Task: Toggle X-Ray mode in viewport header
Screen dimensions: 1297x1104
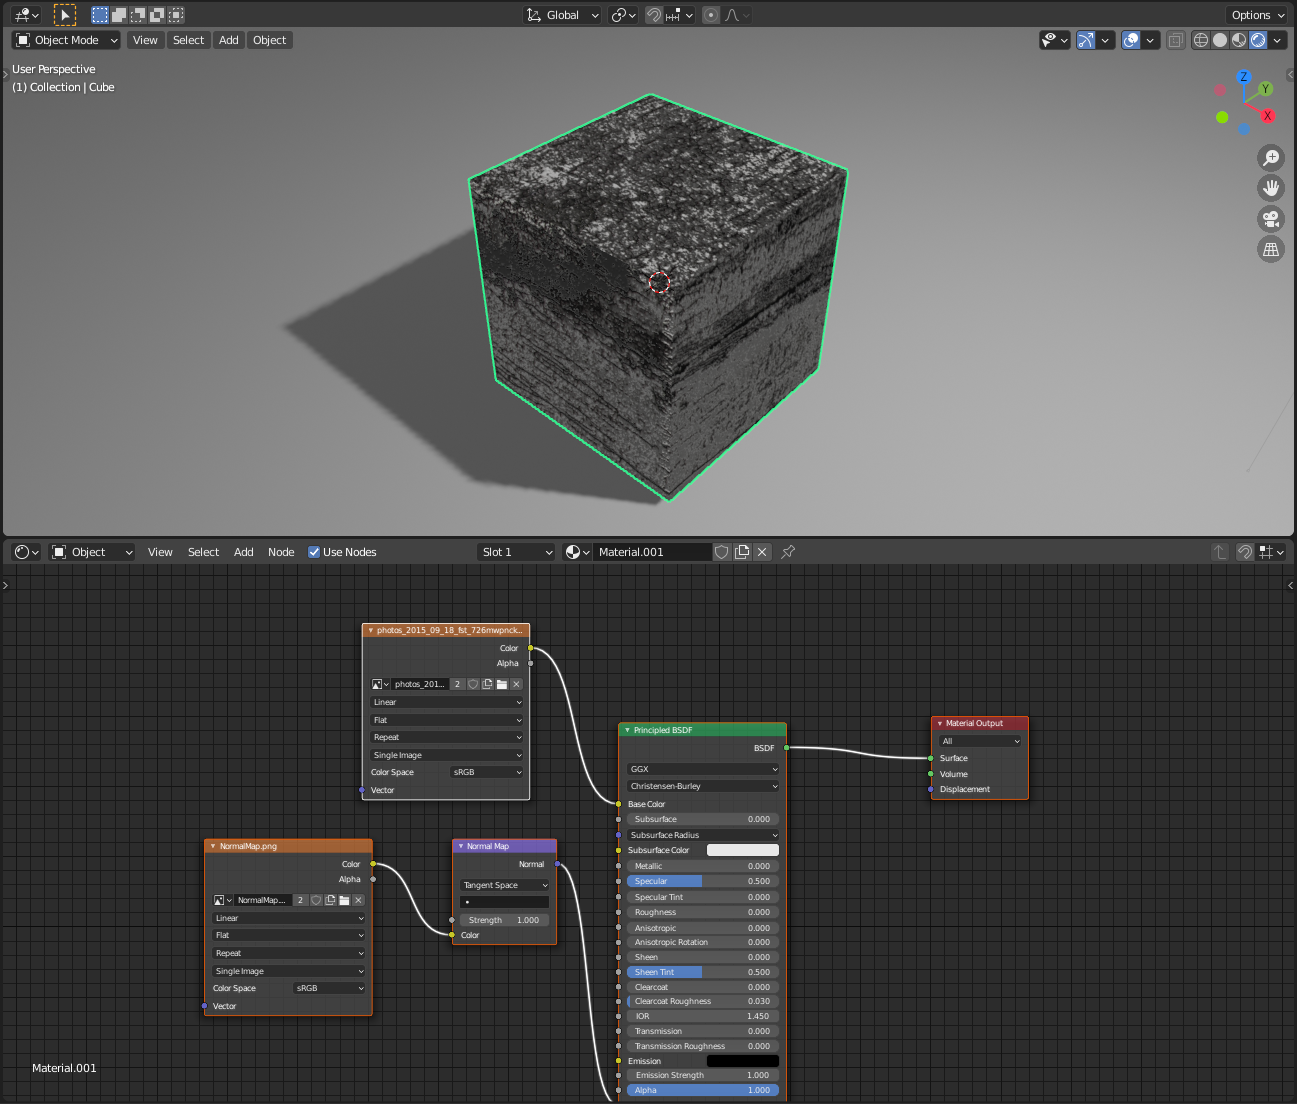Action: (1175, 40)
